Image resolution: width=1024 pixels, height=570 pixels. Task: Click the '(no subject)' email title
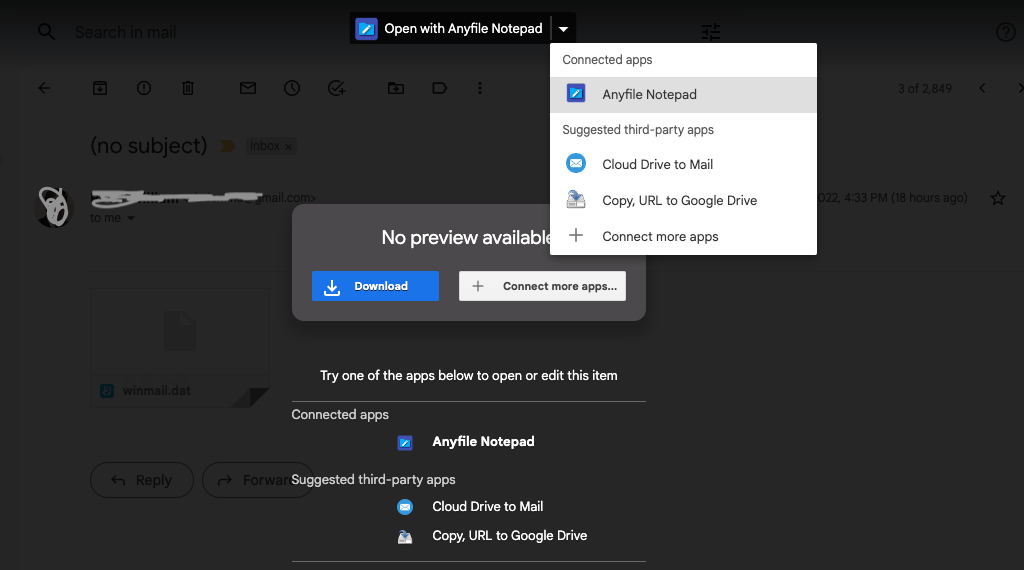click(x=149, y=146)
